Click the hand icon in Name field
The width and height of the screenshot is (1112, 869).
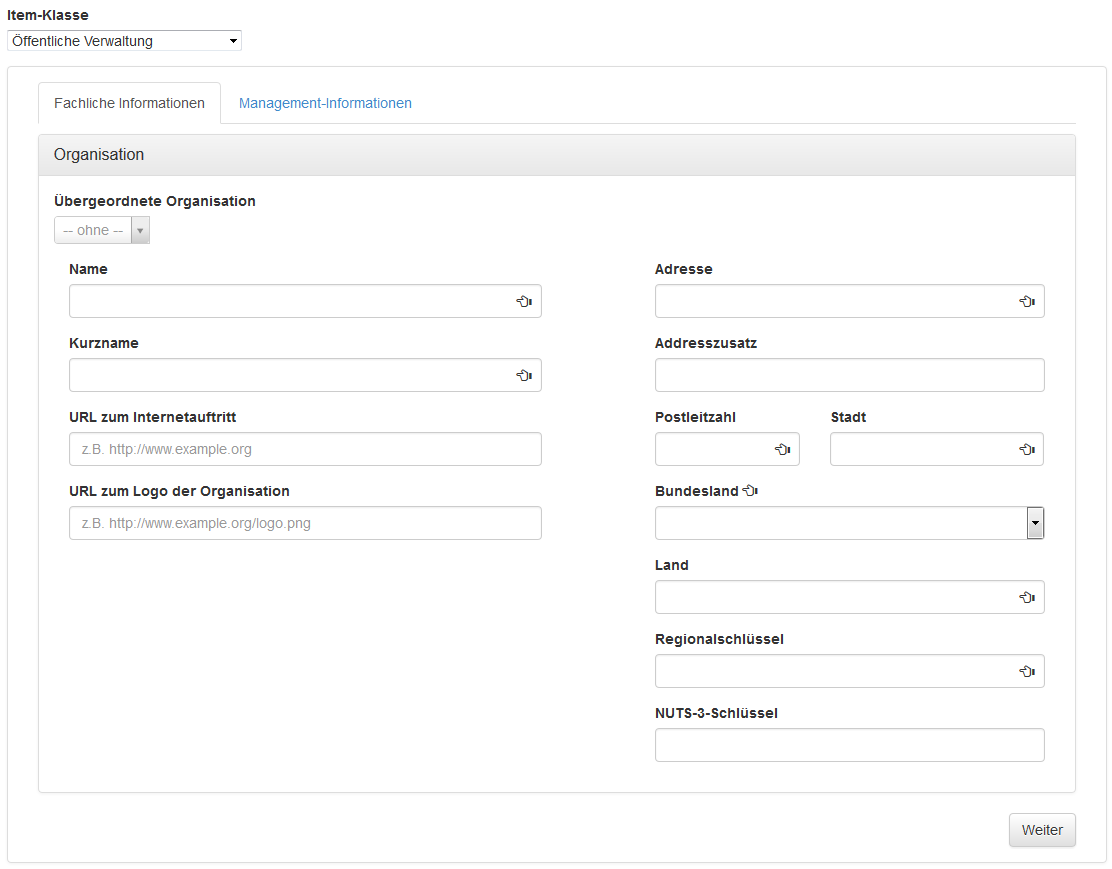tap(524, 301)
